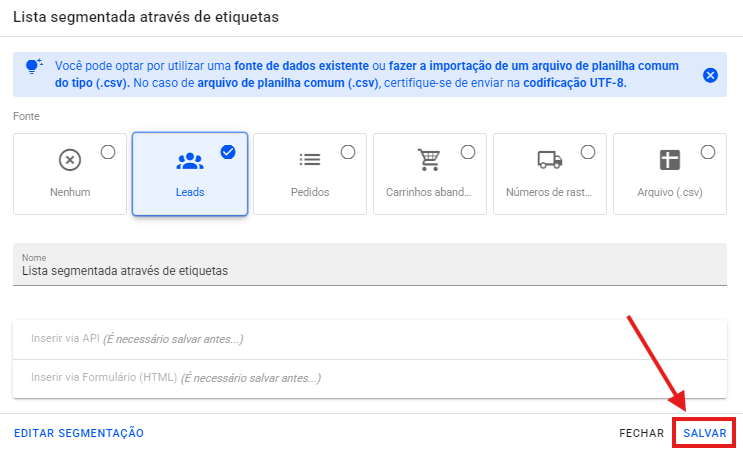Click the abandoned carts shopping cart icon
743x449 pixels.
[x=429, y=160]
